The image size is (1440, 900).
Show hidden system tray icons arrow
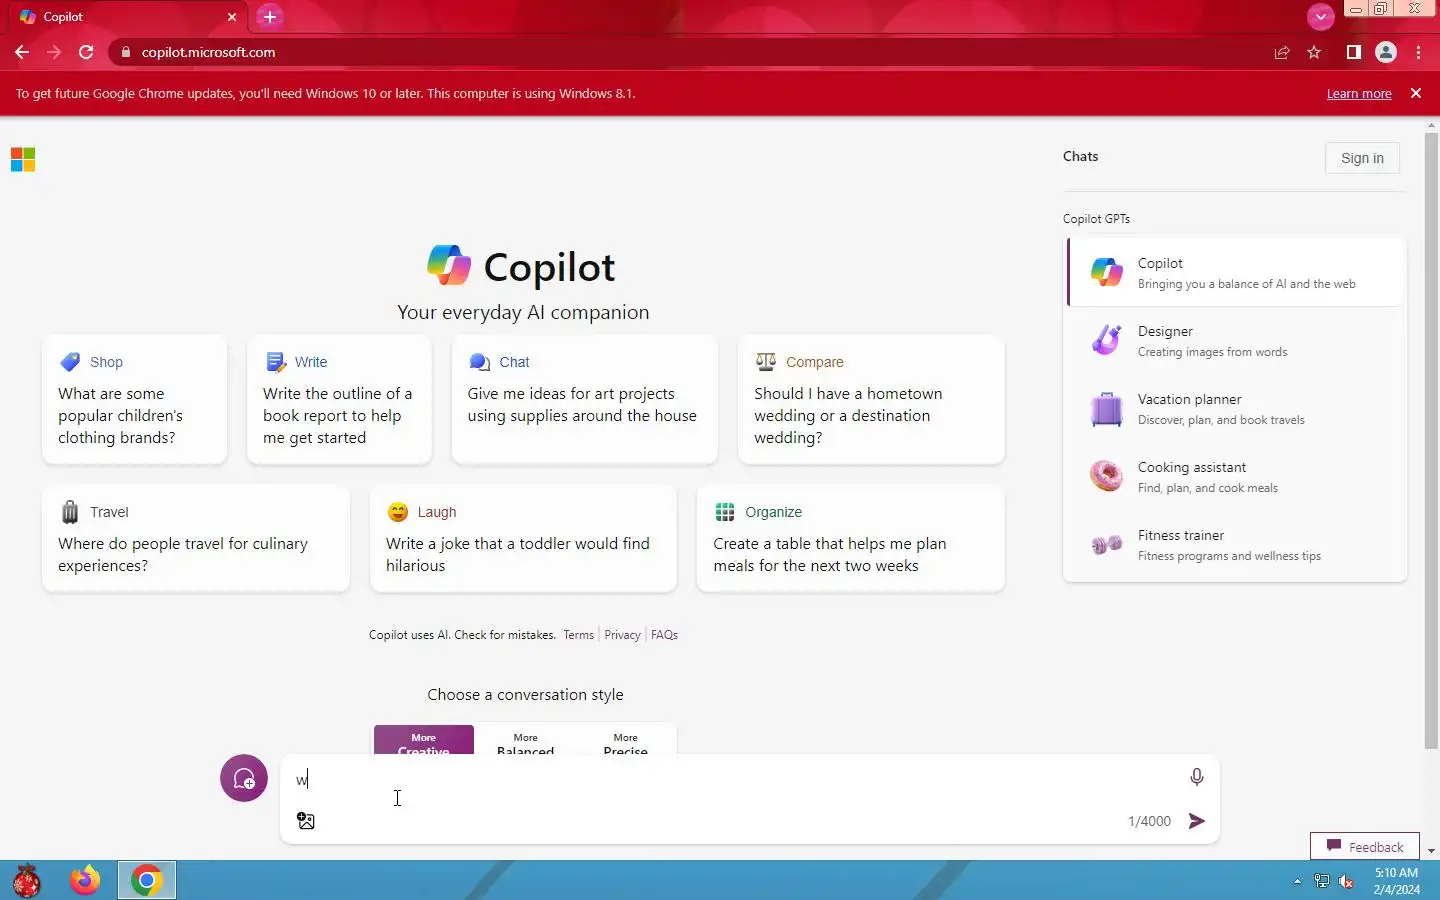tap(1297, 881)
